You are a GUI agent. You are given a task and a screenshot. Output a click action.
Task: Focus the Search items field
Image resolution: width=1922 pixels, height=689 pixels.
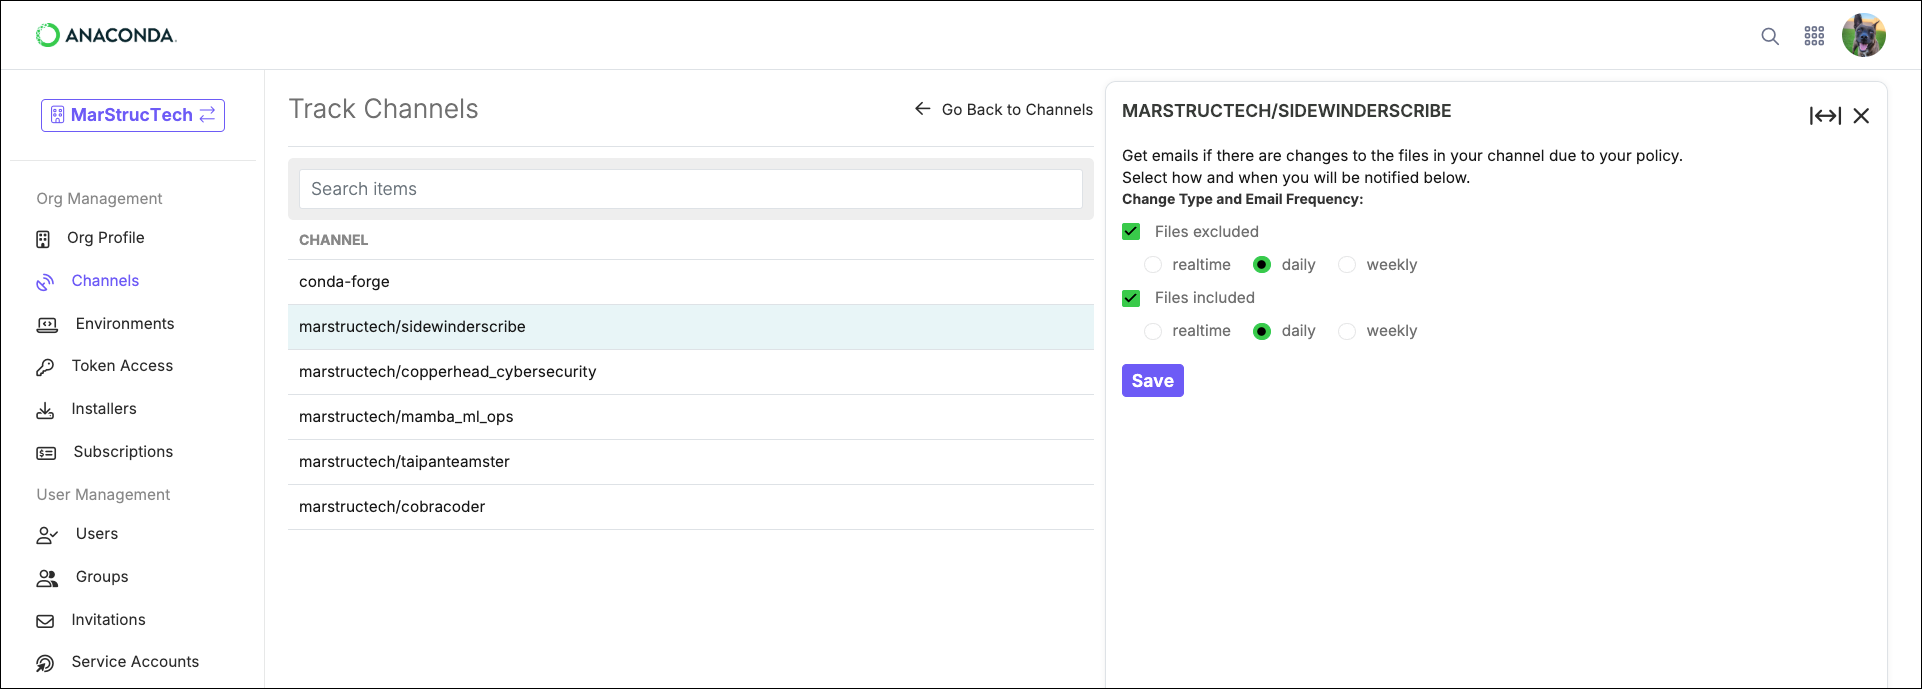[691, 189]
